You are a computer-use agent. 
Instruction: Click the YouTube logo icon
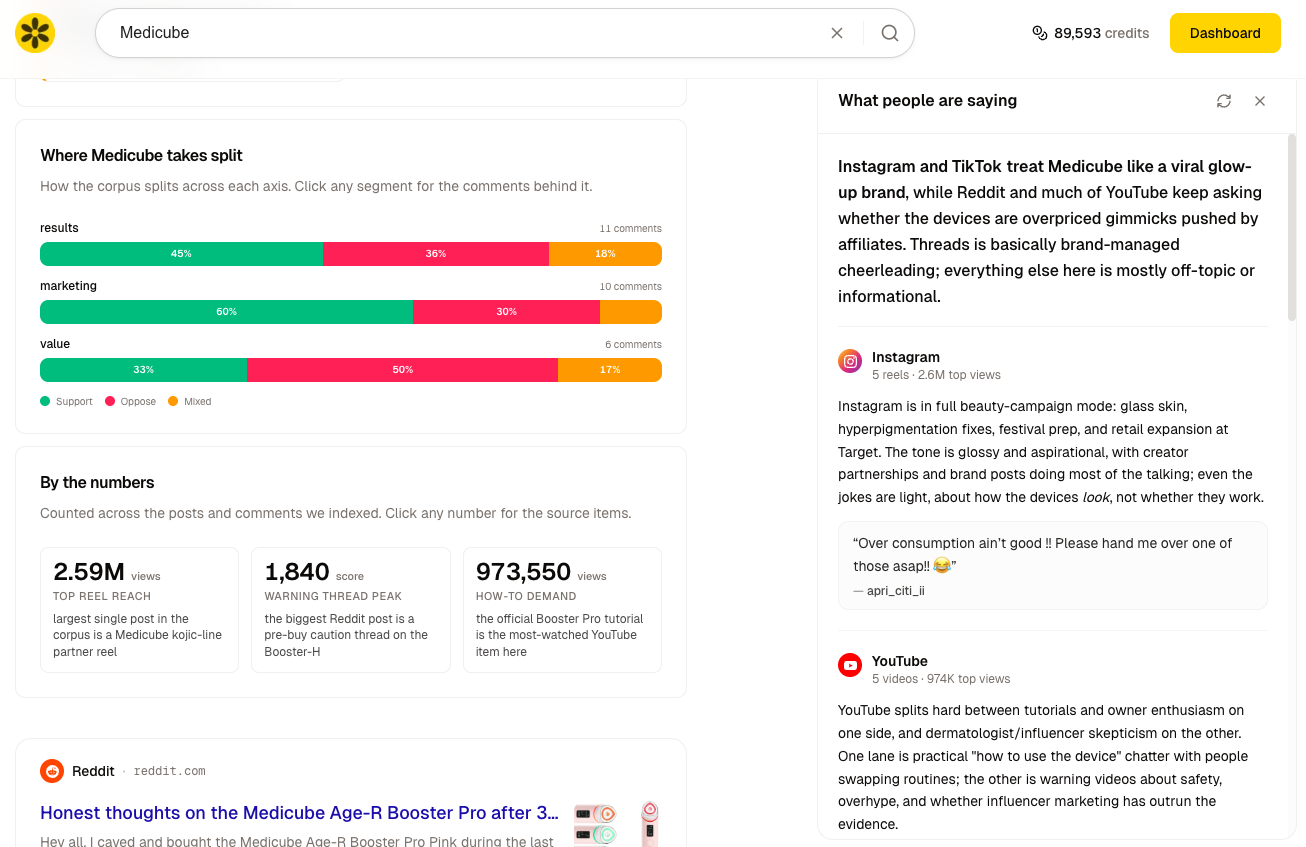click(x=850, y=665)
